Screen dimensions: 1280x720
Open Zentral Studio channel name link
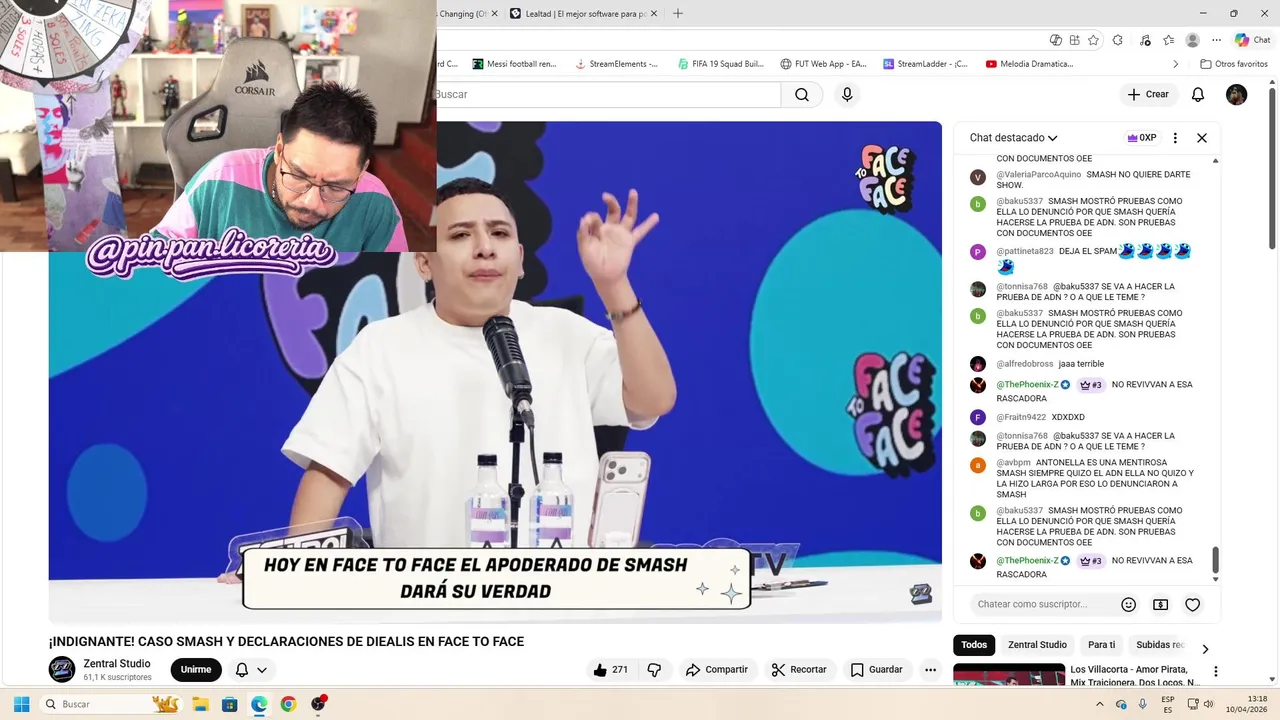(x=117, y=663)
